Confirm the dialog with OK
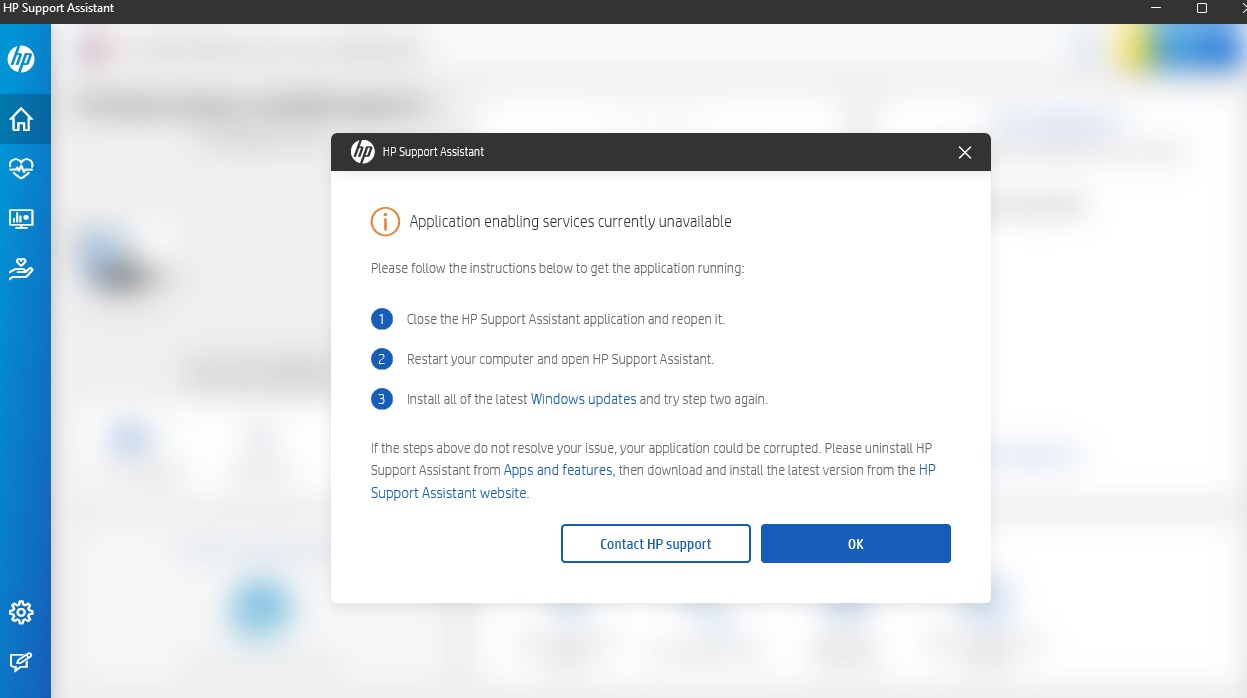Image resolution: width=1247 pixels, height=698 pixels. pyautogui.click(x=855, y=544)
